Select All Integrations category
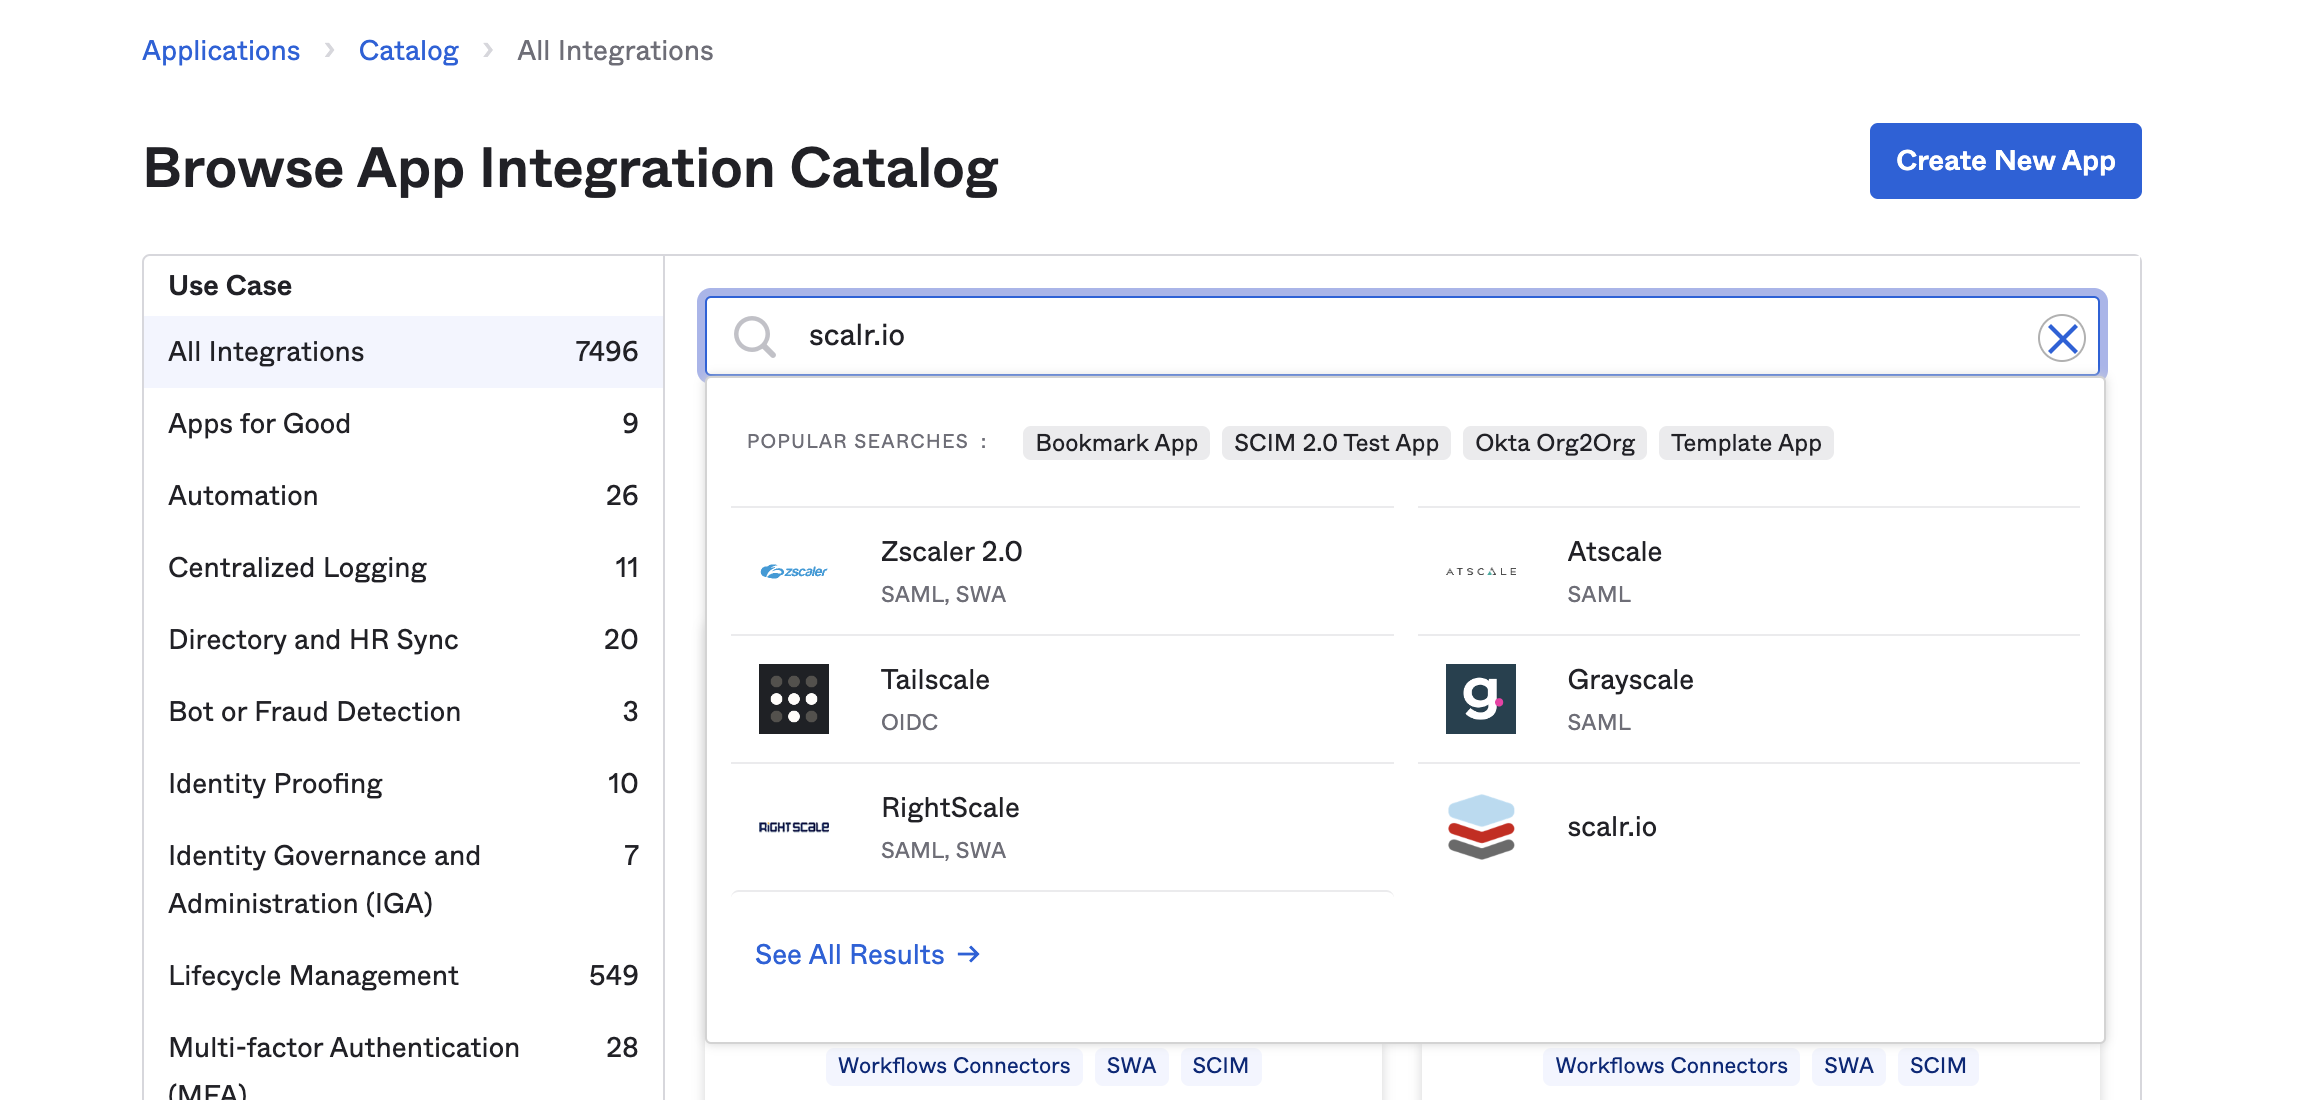2300x1100 pixels. [266, 352]
